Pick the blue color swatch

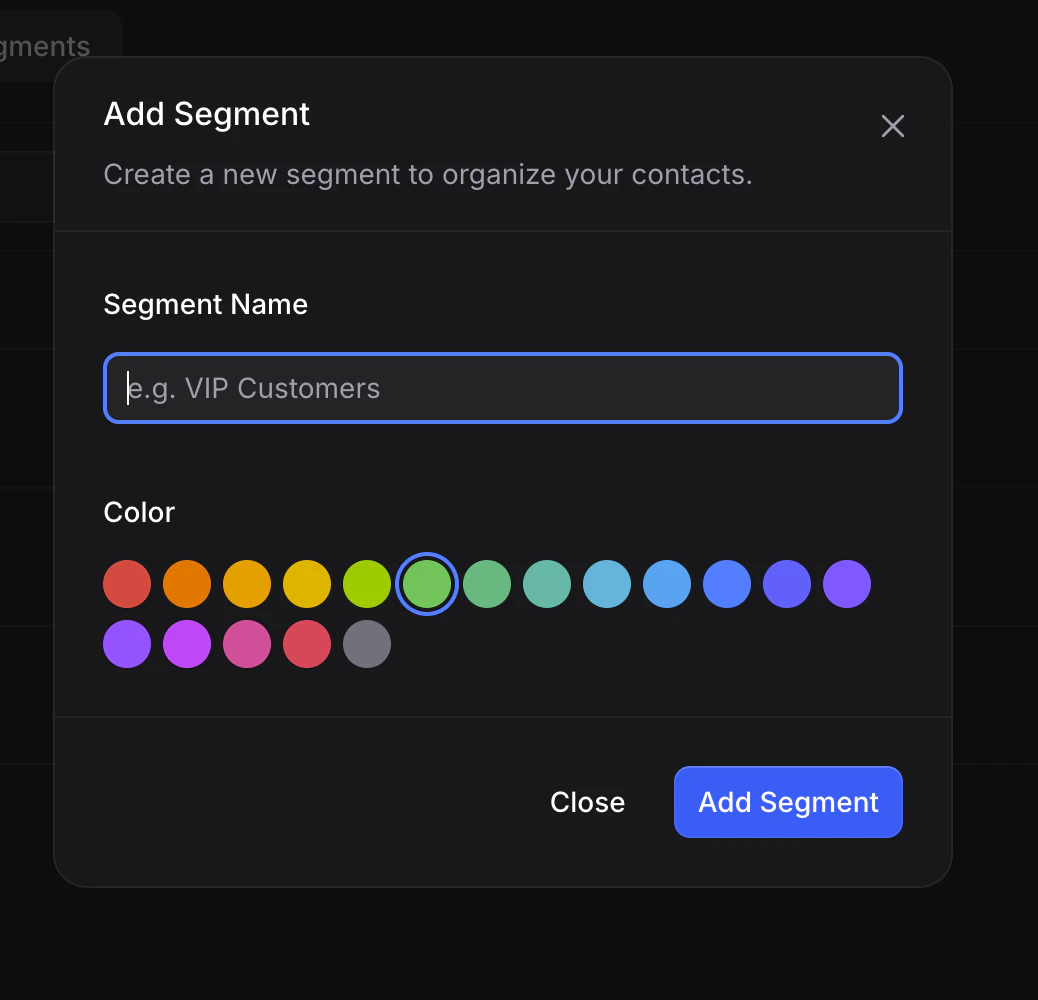pyautogui.click(x=727, y=584)
